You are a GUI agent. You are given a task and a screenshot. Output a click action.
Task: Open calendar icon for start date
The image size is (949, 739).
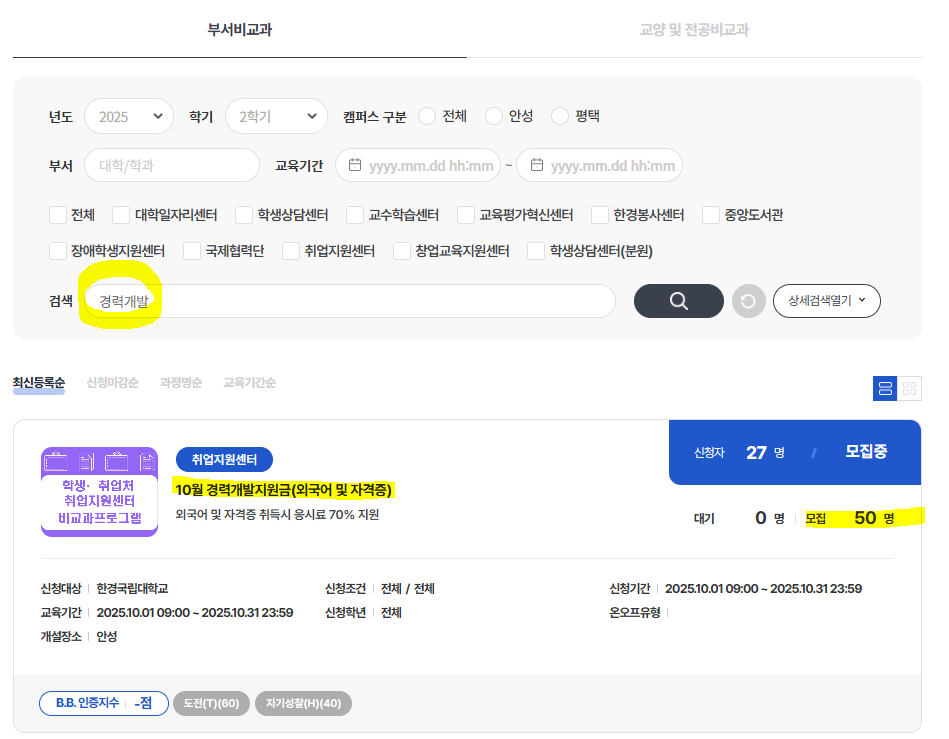[x=355, y=165]
